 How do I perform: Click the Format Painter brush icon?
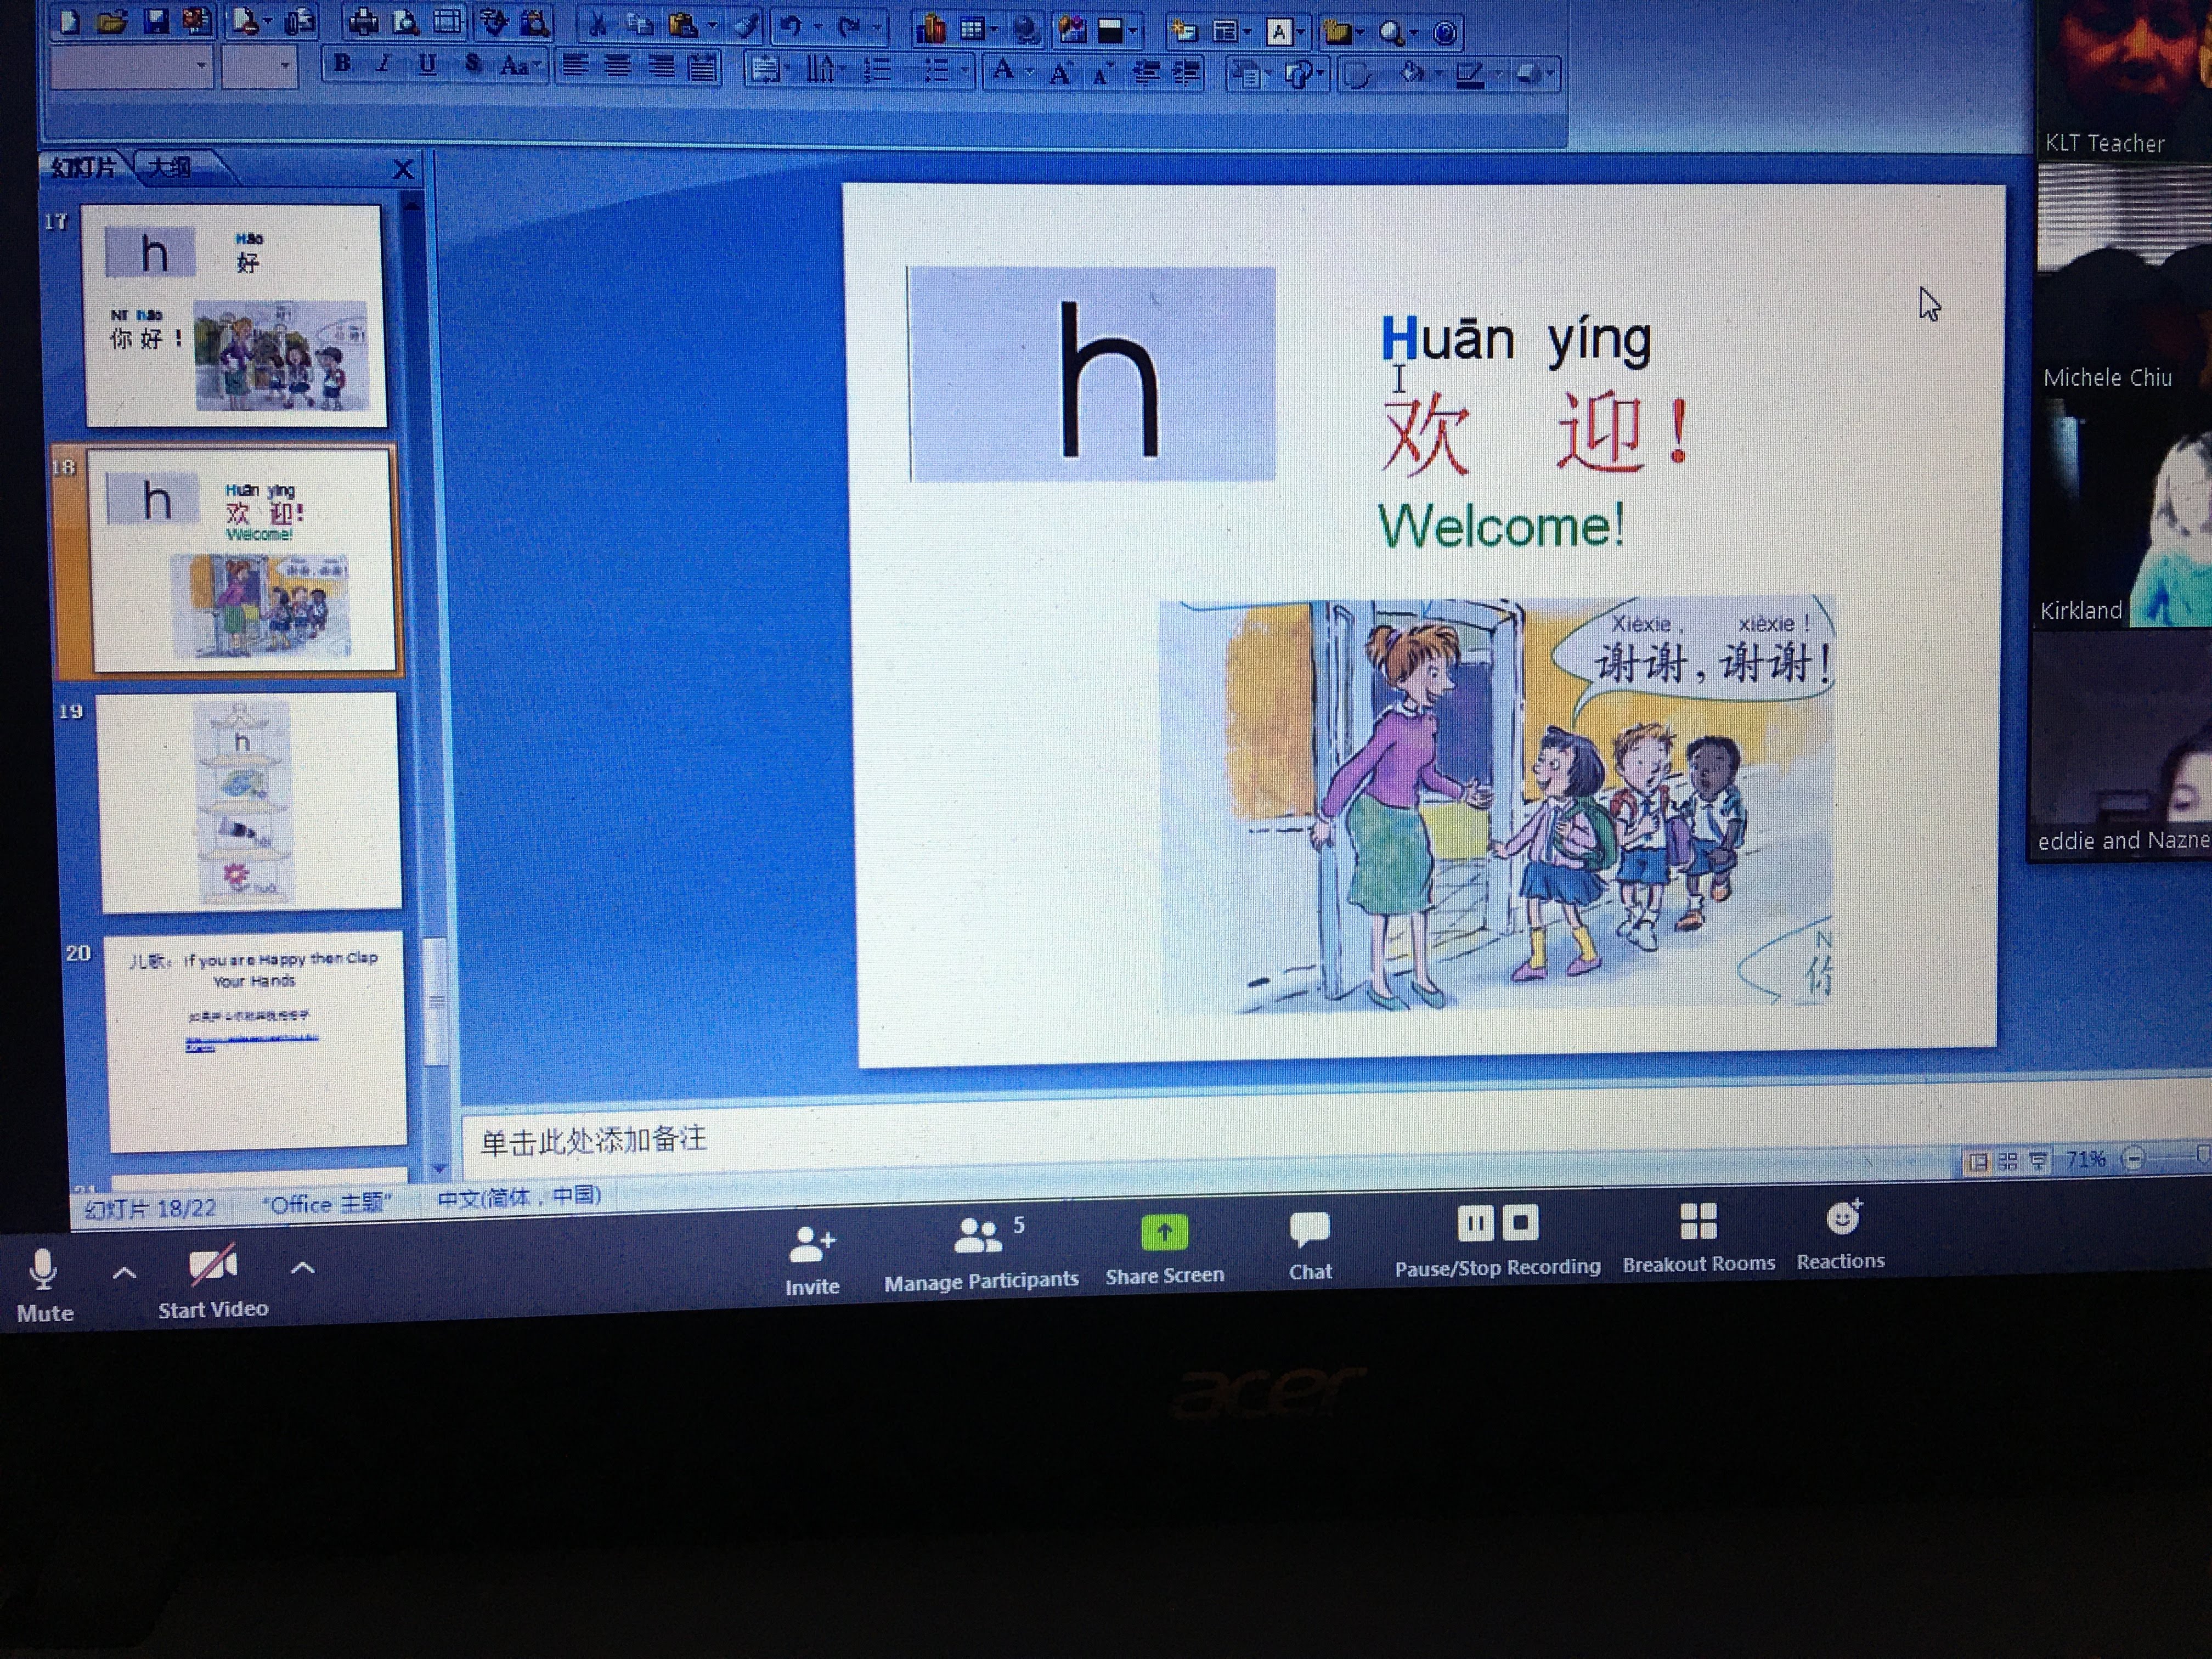(x=746, y=25)
